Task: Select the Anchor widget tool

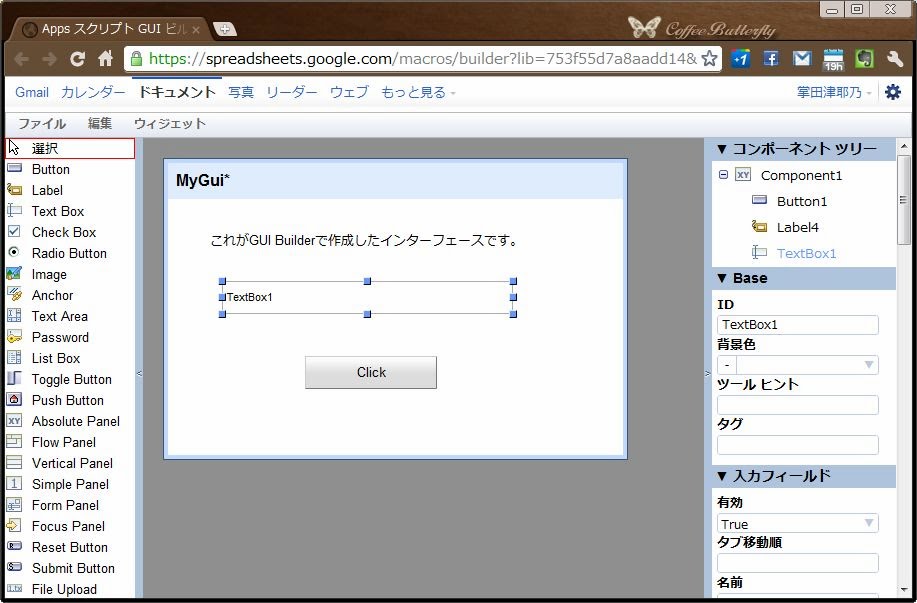Action: [51, 295]
